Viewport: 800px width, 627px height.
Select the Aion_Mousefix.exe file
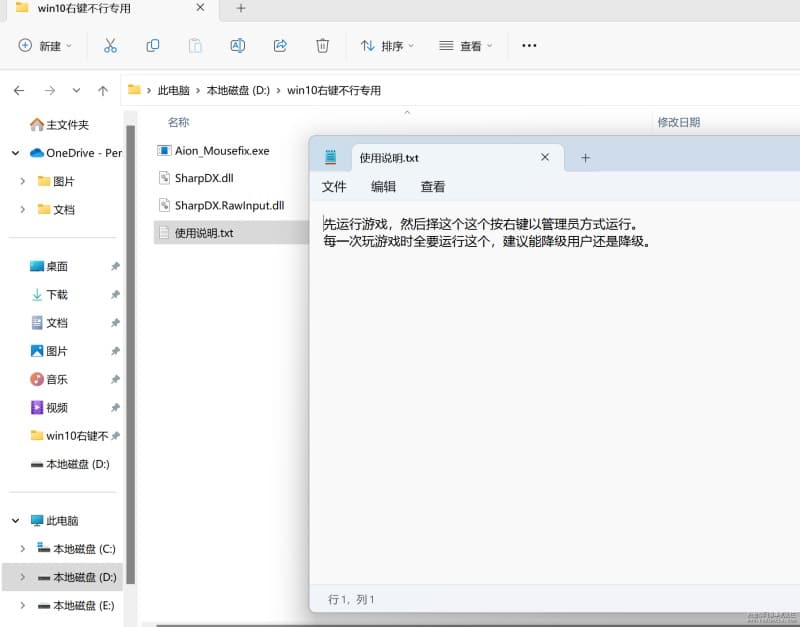[222, 151]
